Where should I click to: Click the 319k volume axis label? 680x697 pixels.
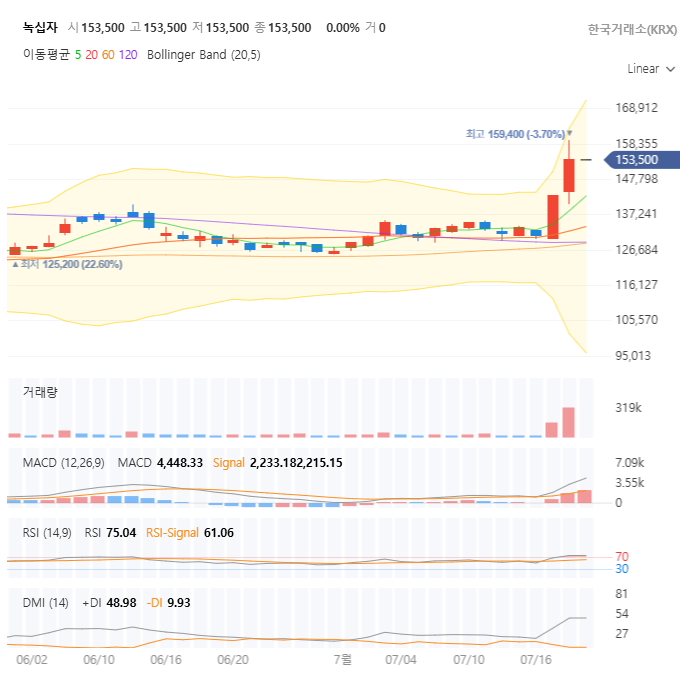(628, 408)
